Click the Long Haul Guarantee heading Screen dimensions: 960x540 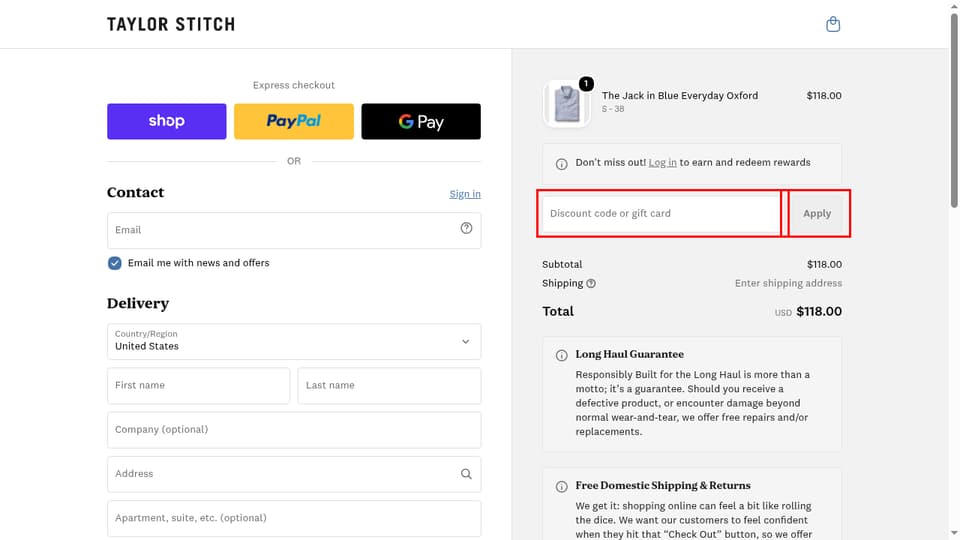click(629, 354)
